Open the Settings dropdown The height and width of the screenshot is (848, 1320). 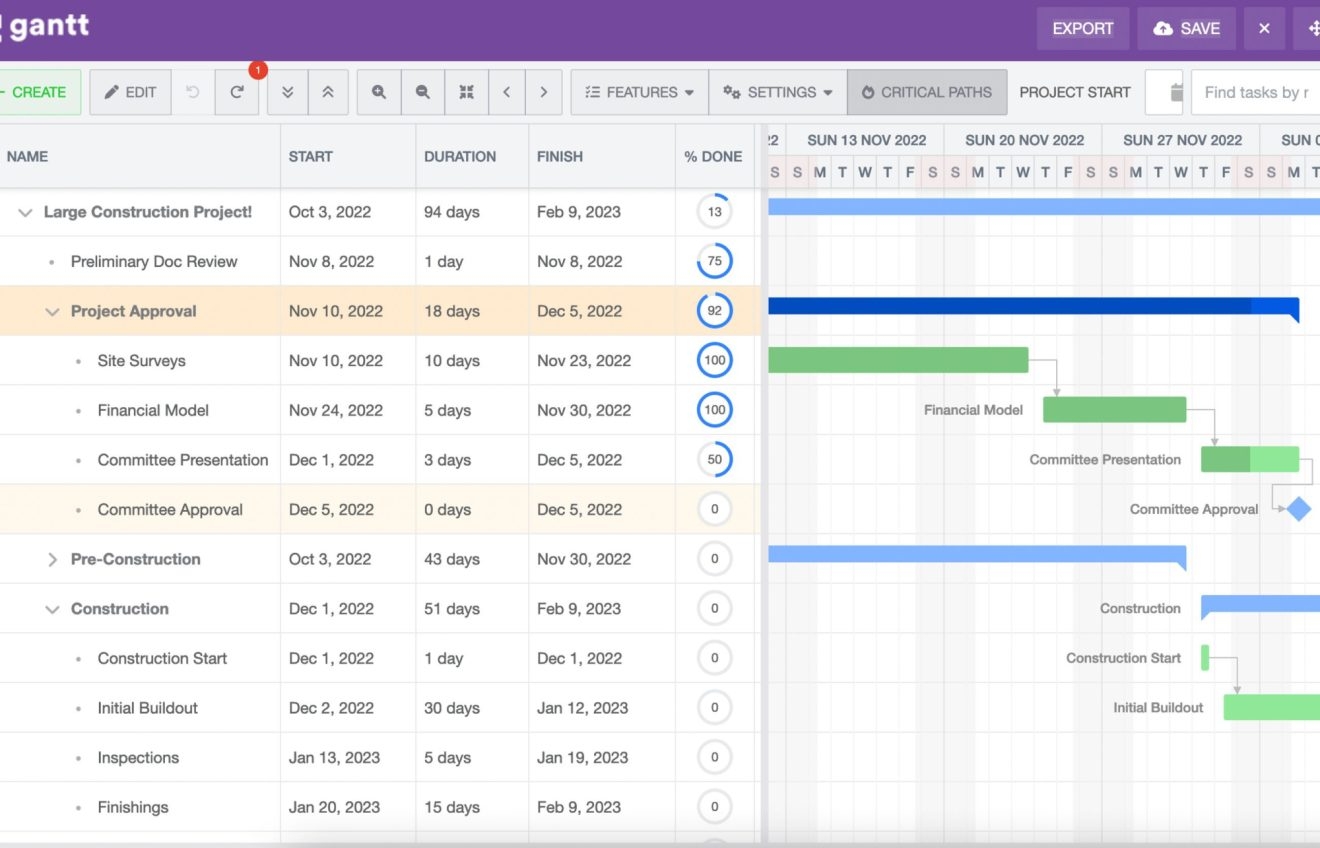[777, 92]
